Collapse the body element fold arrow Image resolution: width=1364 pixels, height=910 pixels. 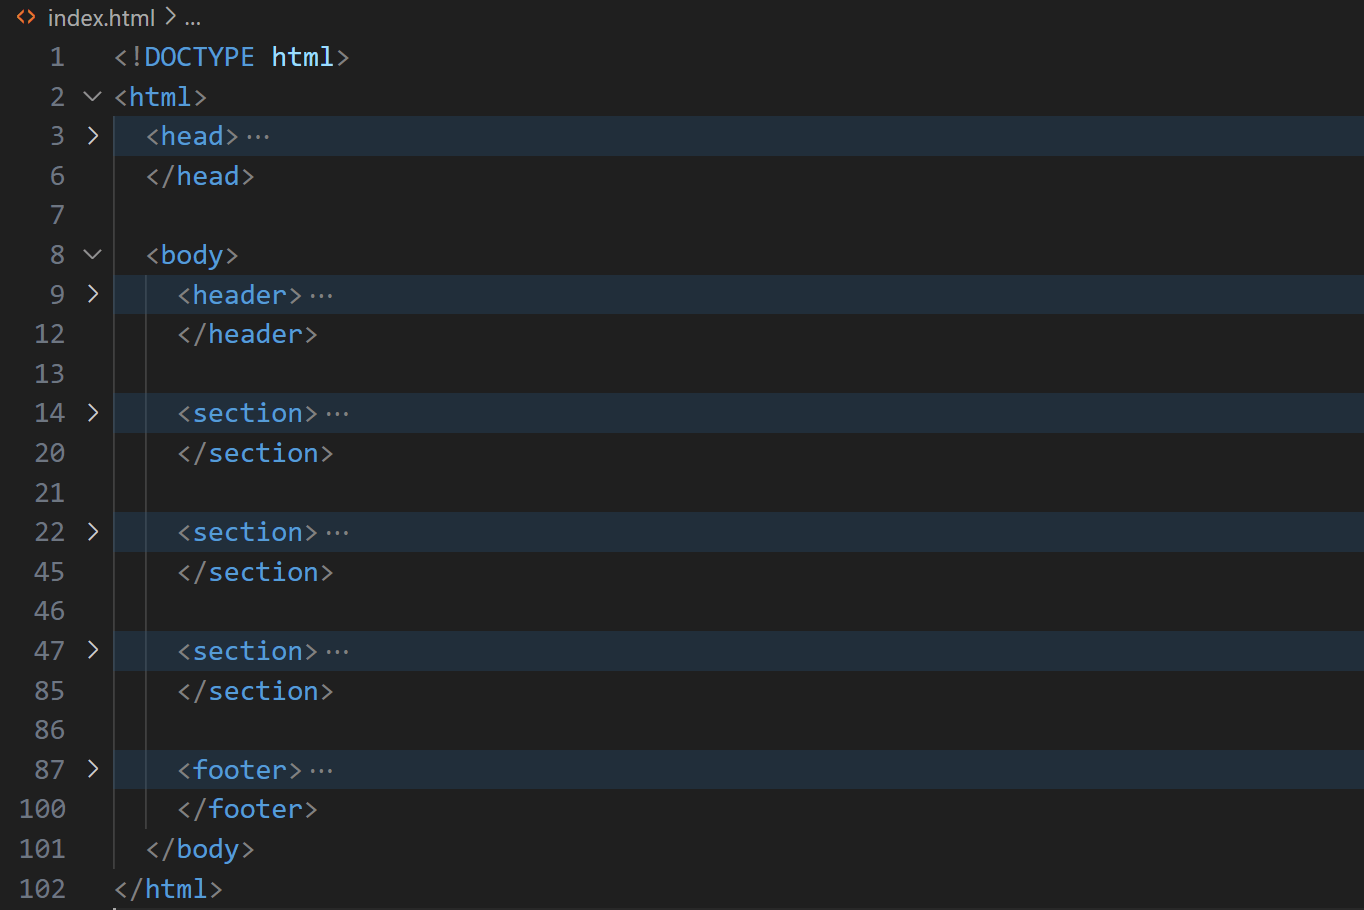(93, 255)
